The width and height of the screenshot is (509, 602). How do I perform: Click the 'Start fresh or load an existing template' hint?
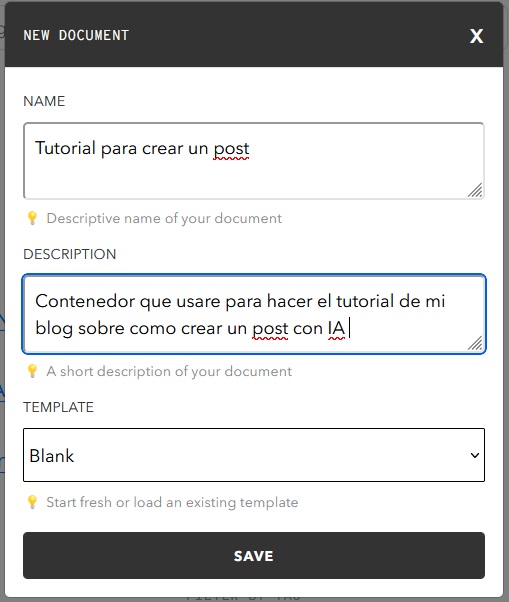[172, 503]
